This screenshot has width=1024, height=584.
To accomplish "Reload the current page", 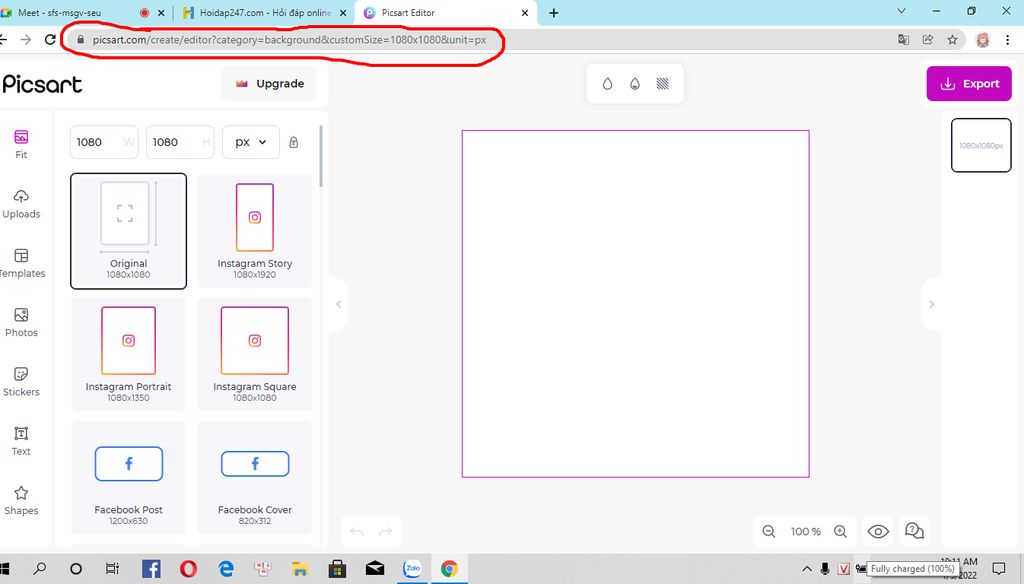I will [50, 40].
